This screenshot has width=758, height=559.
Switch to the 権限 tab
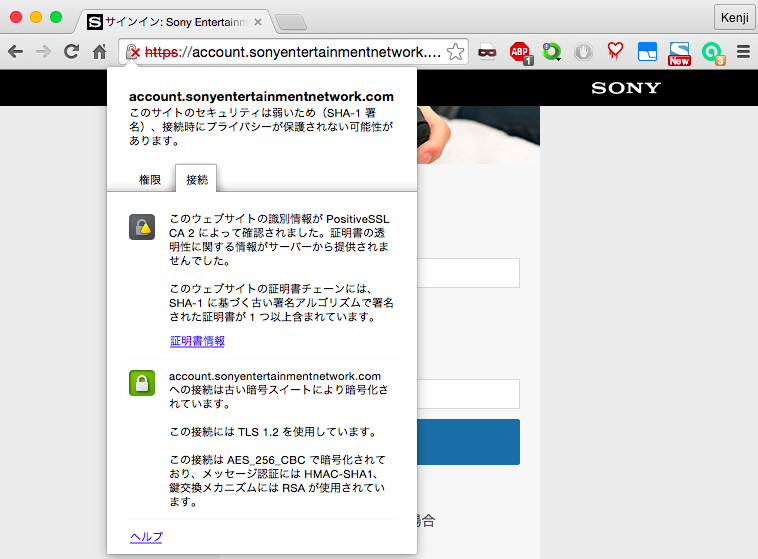150,180
